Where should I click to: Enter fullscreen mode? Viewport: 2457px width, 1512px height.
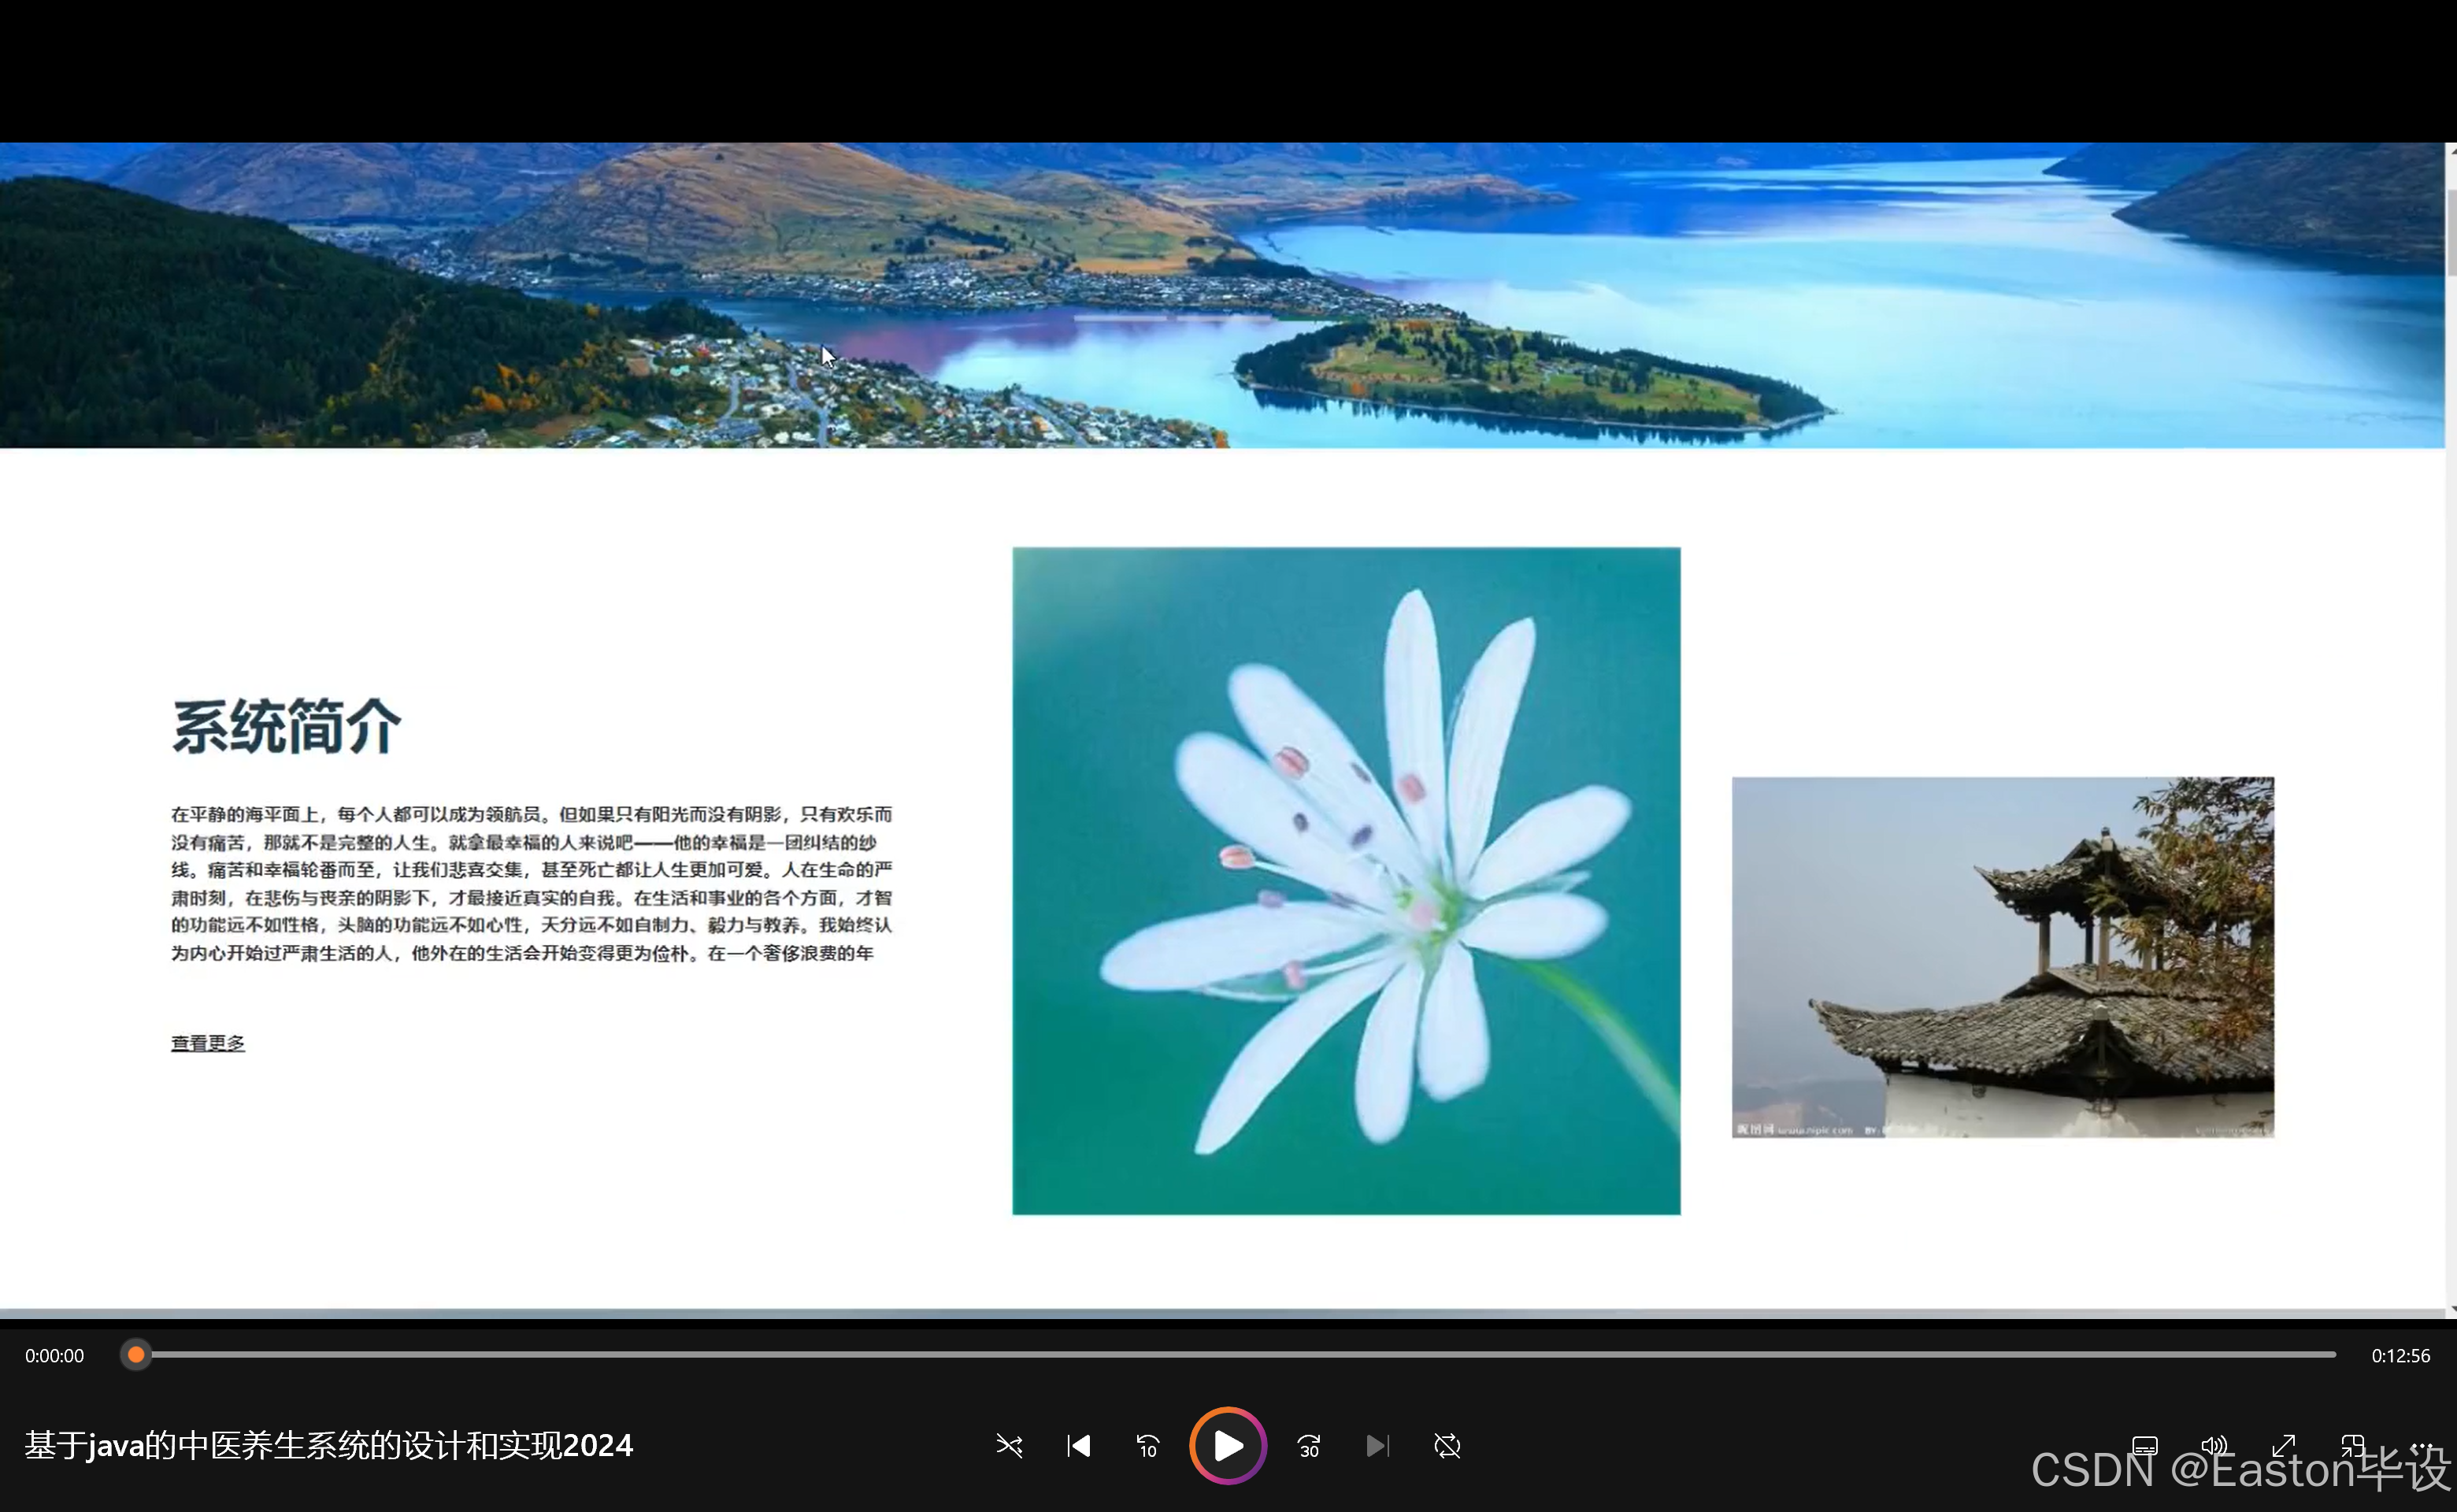pos(2284,1446)
